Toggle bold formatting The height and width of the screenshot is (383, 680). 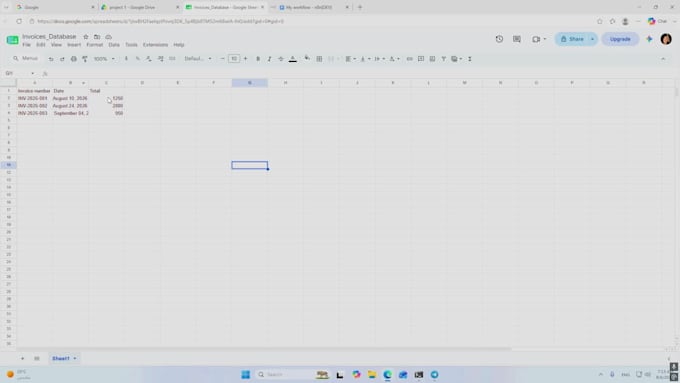(x=258, y=59)
